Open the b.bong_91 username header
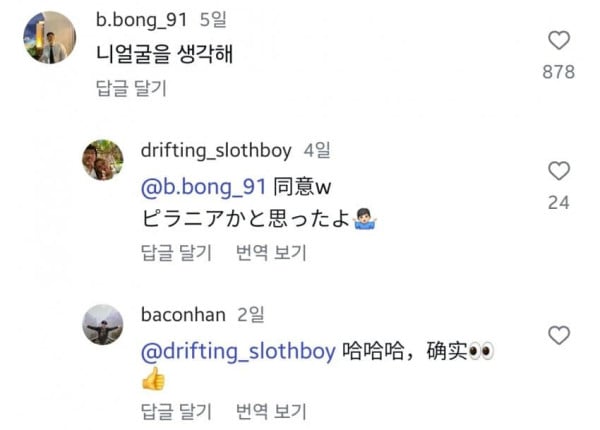This screenshot has height=430, width=600. [x=143, y=19]
